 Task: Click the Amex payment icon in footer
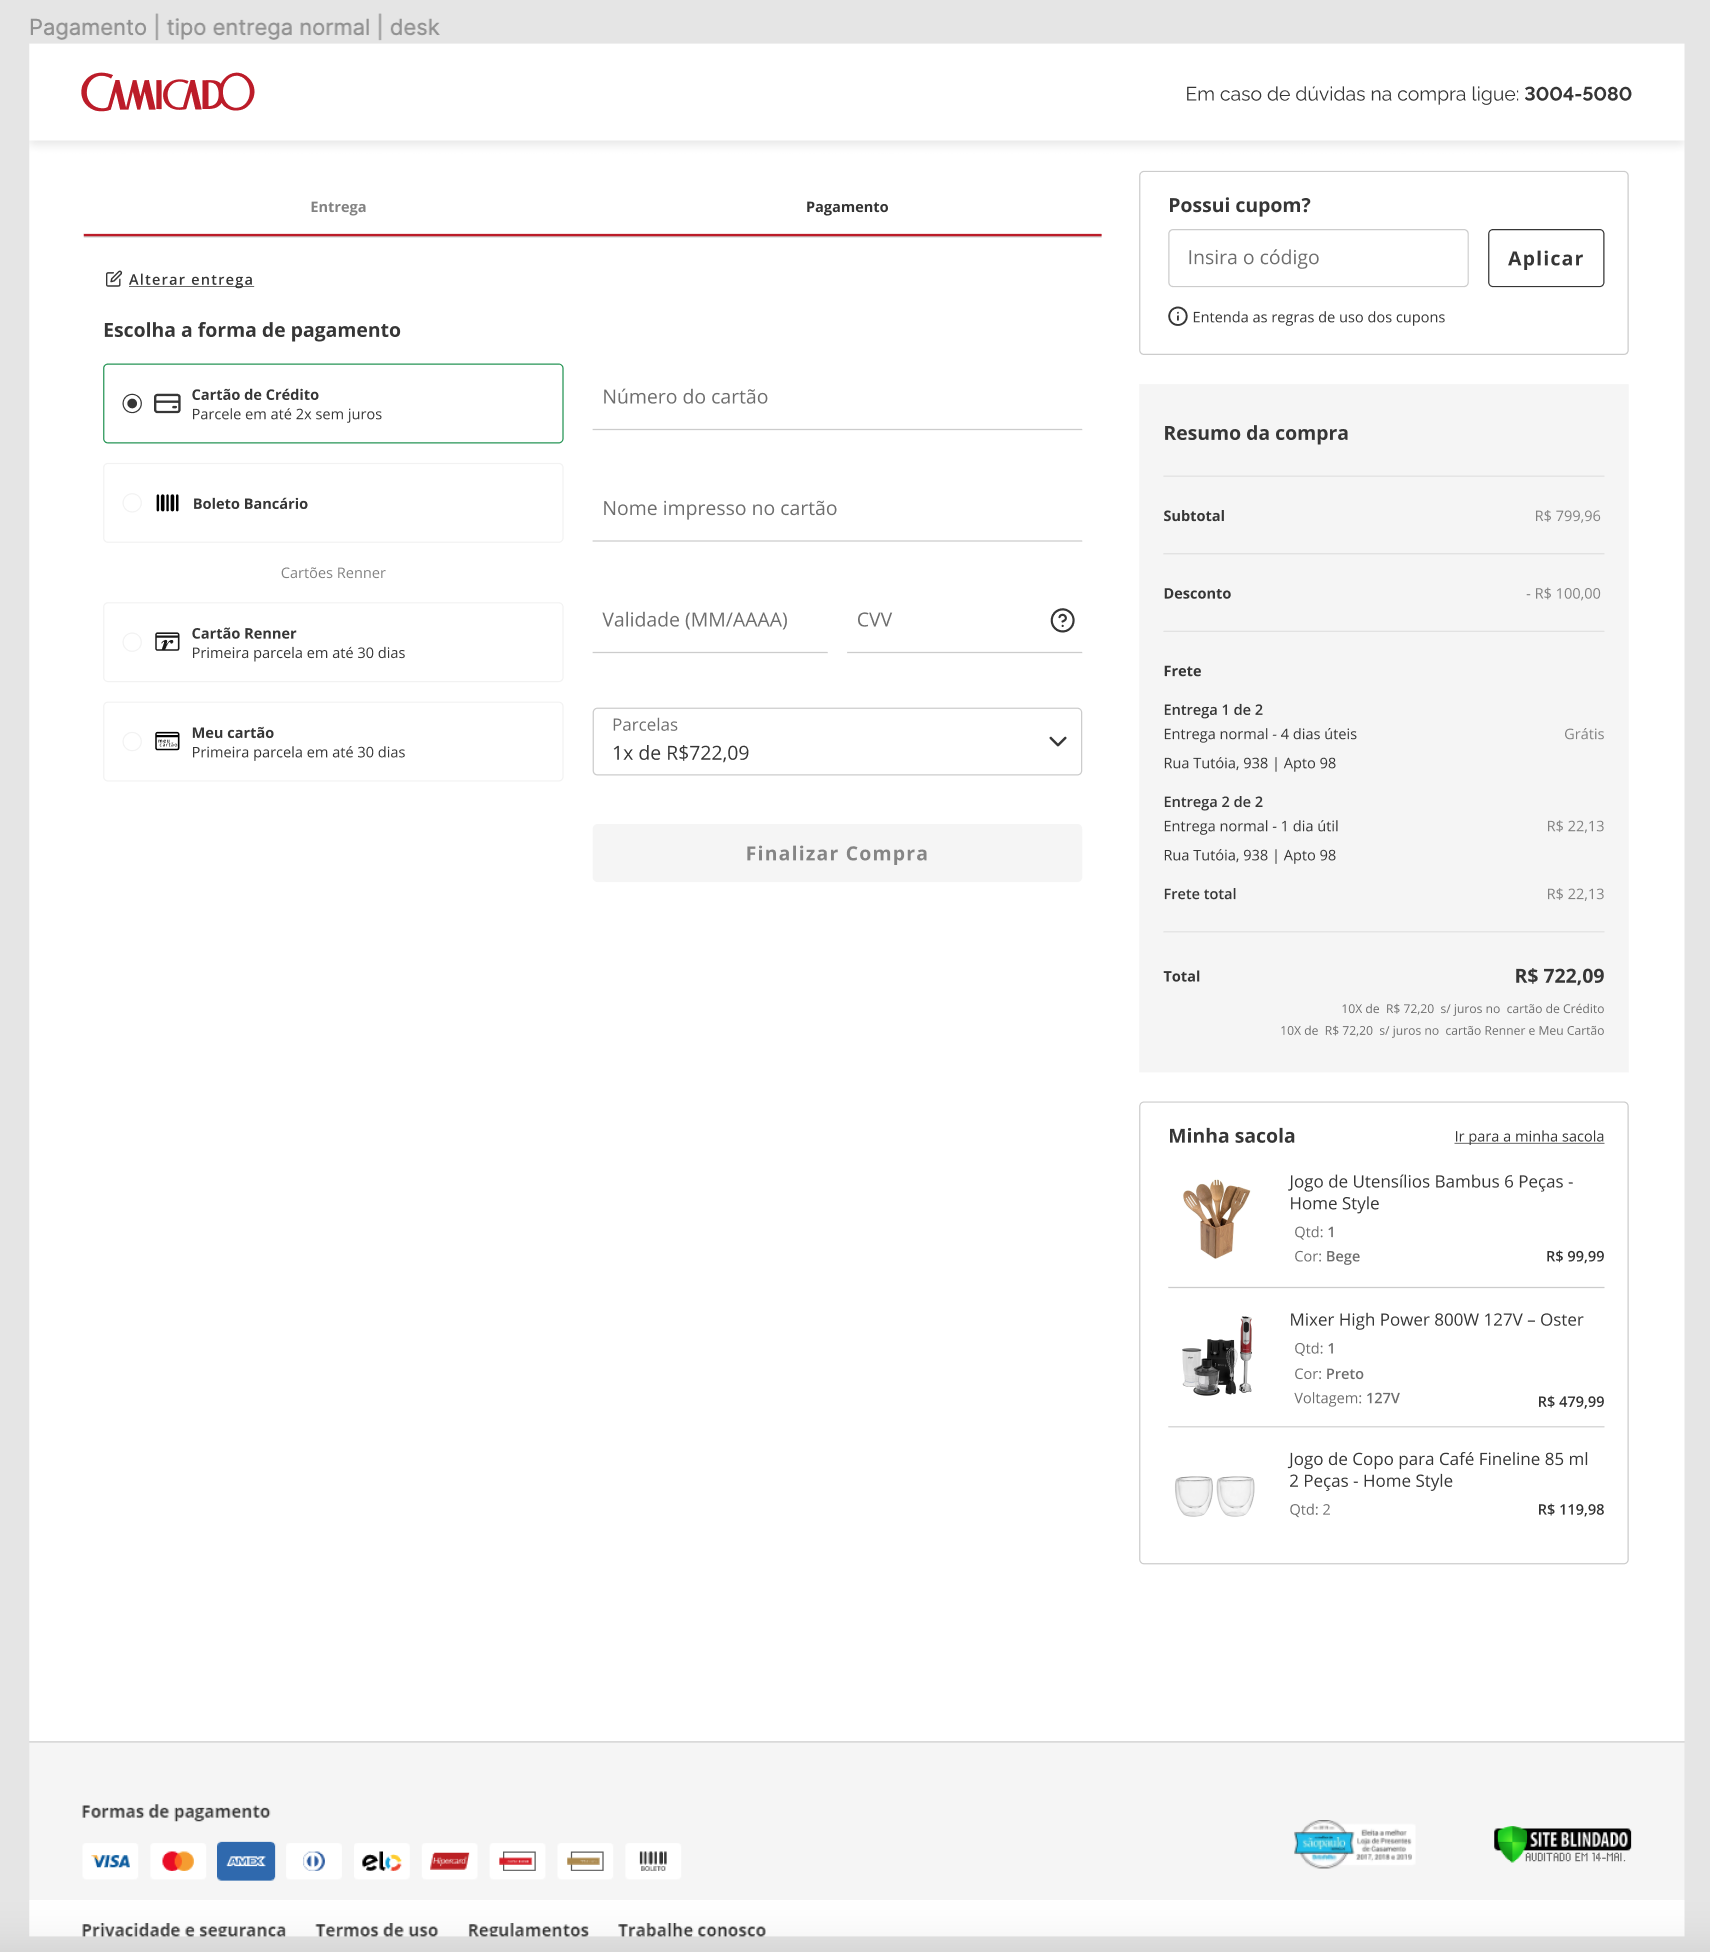coord(246,1861)
